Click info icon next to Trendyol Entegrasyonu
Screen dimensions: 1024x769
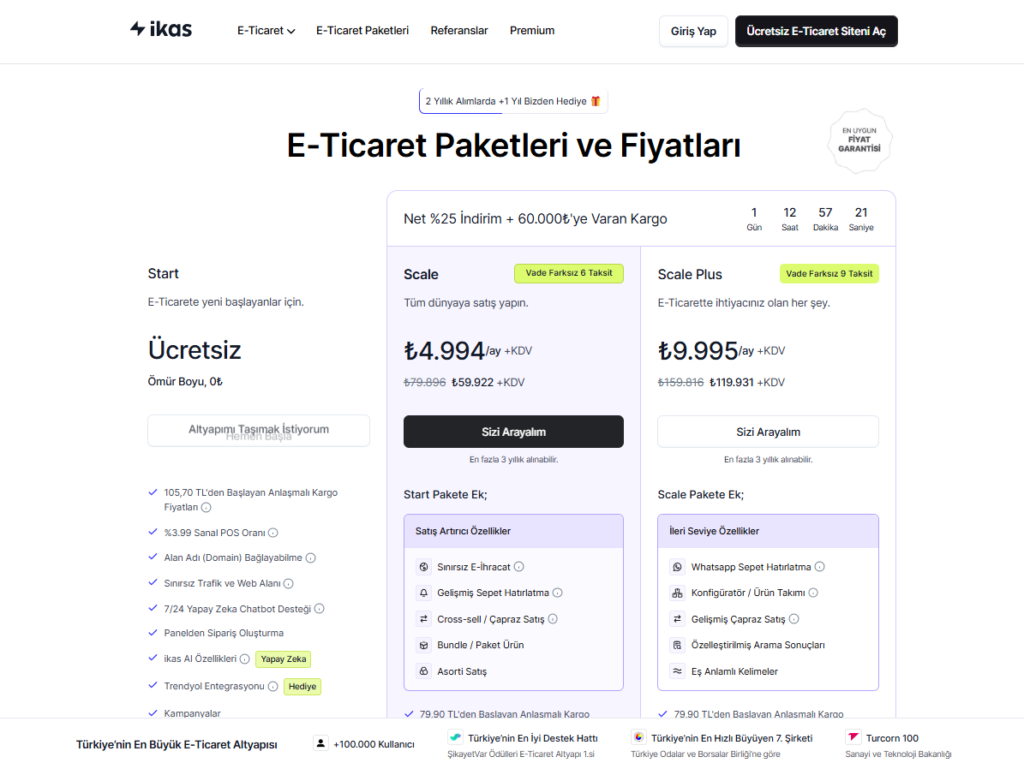click(x=273, y=686)
